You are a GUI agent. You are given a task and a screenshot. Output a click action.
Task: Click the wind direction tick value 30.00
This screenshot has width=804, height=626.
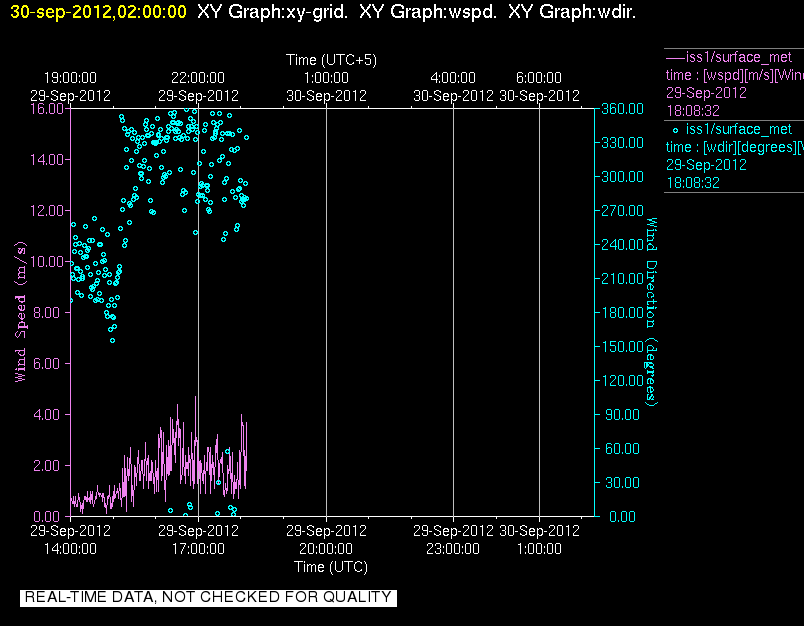[622, 483]
